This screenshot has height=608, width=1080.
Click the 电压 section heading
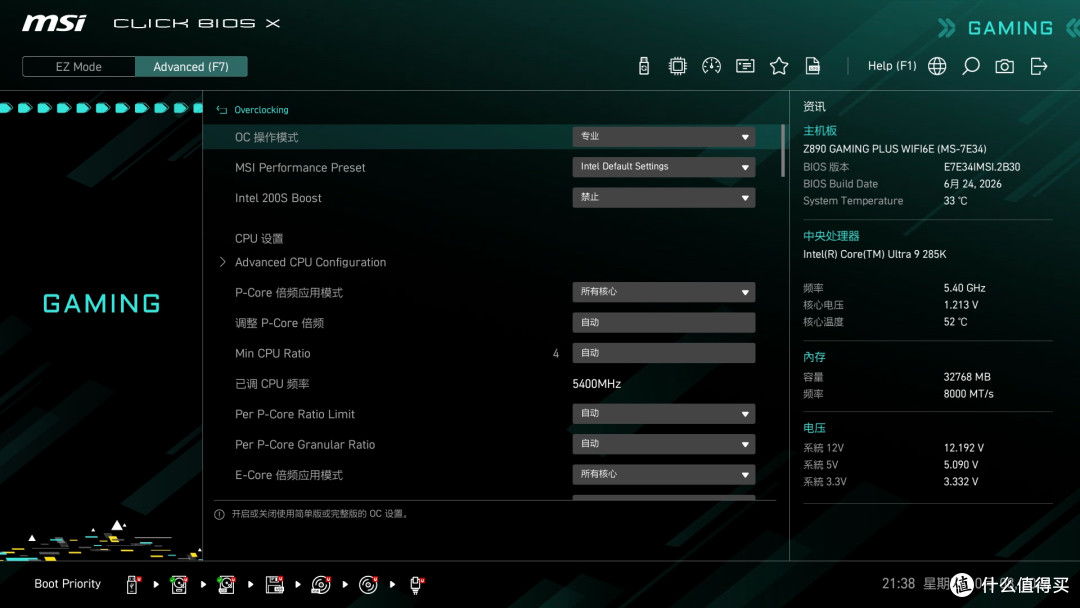click(x=814, y=428)
